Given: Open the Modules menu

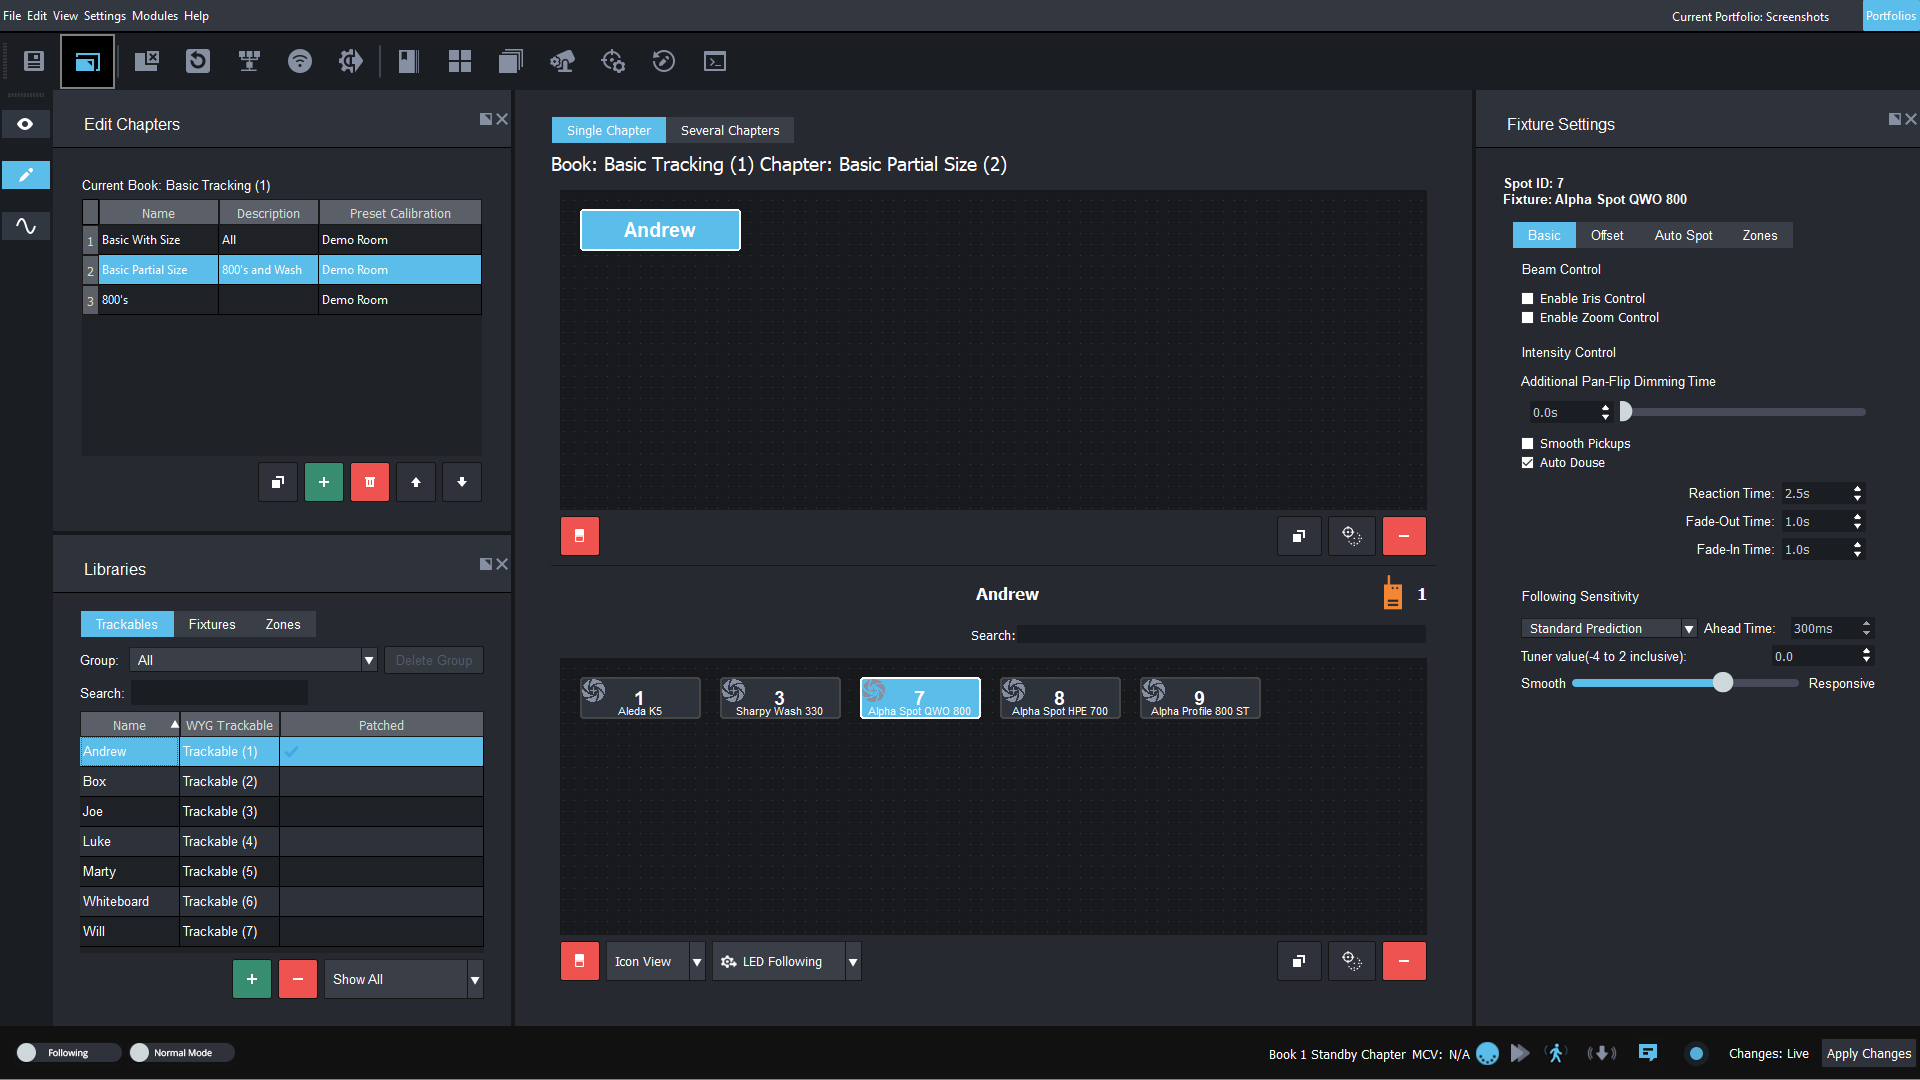Looking at the screenshot, I should 154,16.
